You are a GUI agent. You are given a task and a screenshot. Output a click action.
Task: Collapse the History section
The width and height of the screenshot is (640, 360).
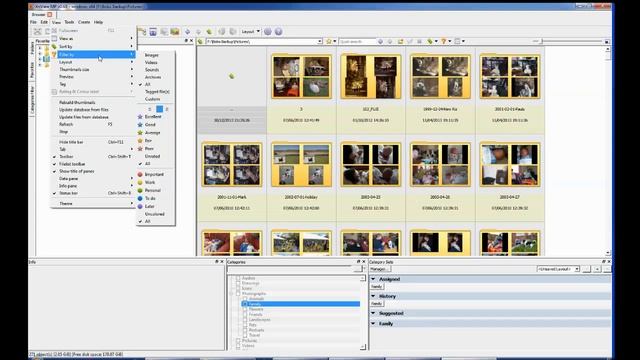(x=373, y=296)
